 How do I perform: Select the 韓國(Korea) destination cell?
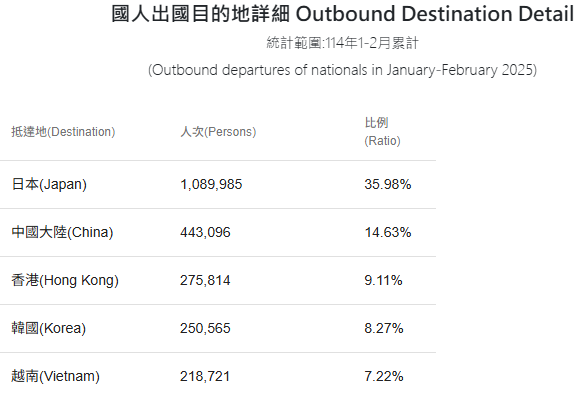pyautogui.click(x=49, y=328)
